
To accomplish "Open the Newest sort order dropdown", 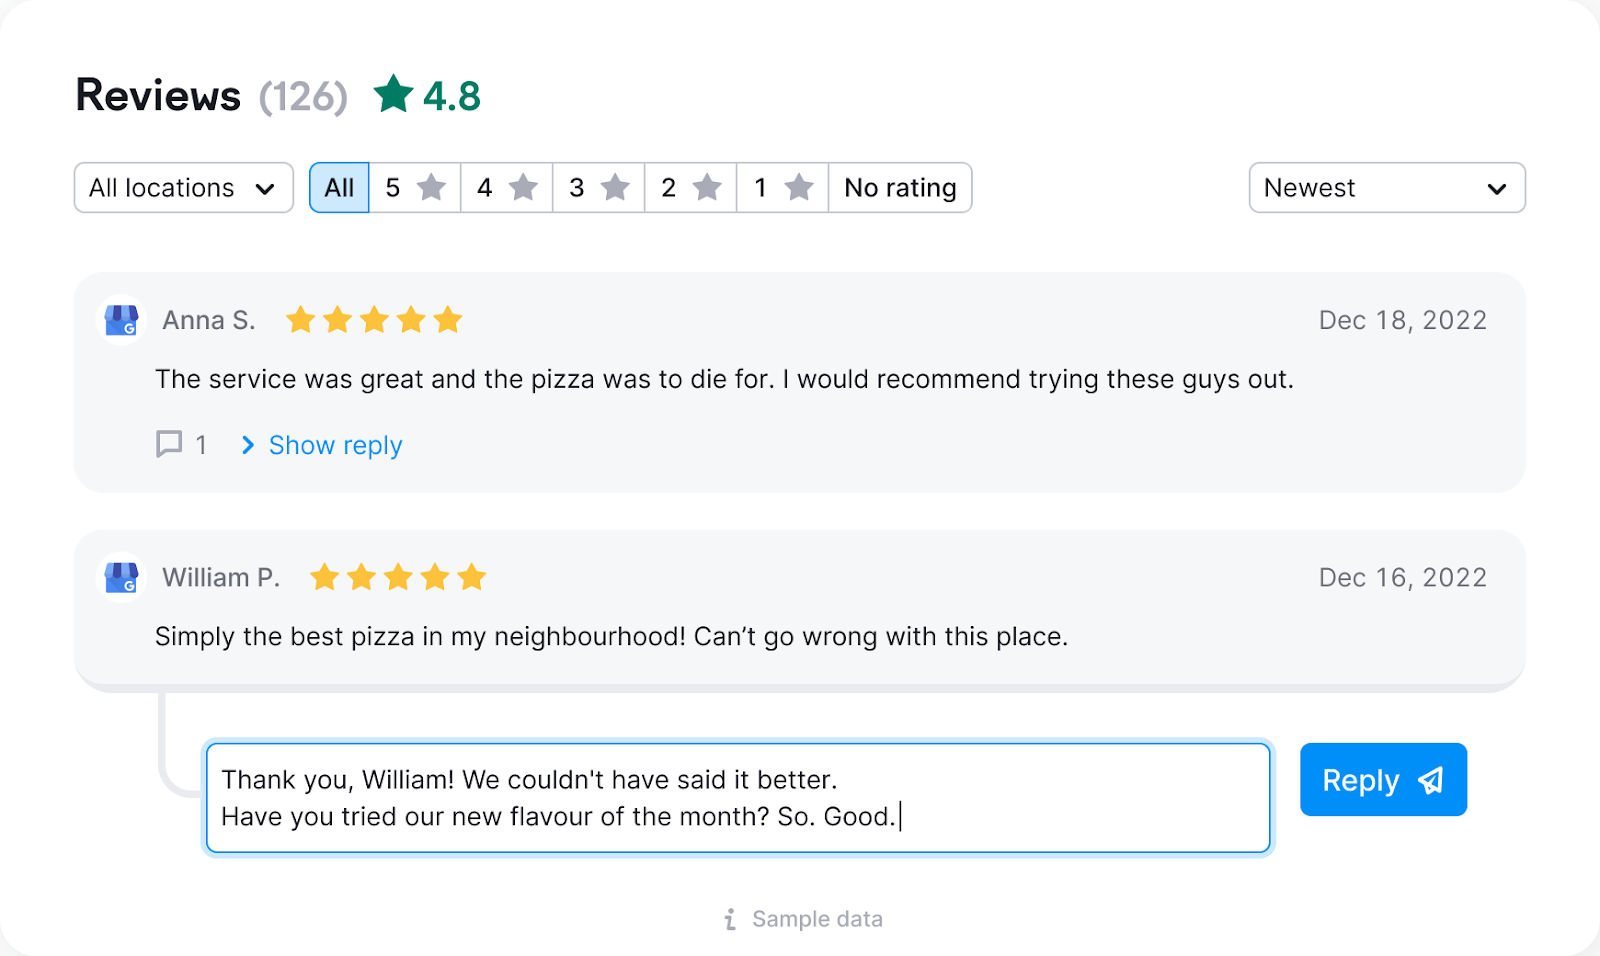I will [x=1386, y=187].
